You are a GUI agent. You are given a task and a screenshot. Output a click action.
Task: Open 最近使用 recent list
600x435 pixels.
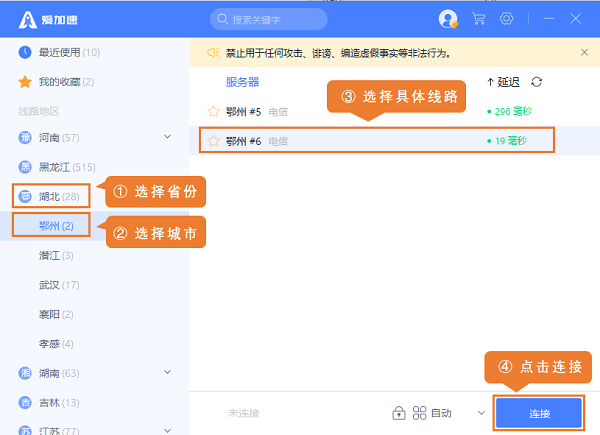click(69, 52)
